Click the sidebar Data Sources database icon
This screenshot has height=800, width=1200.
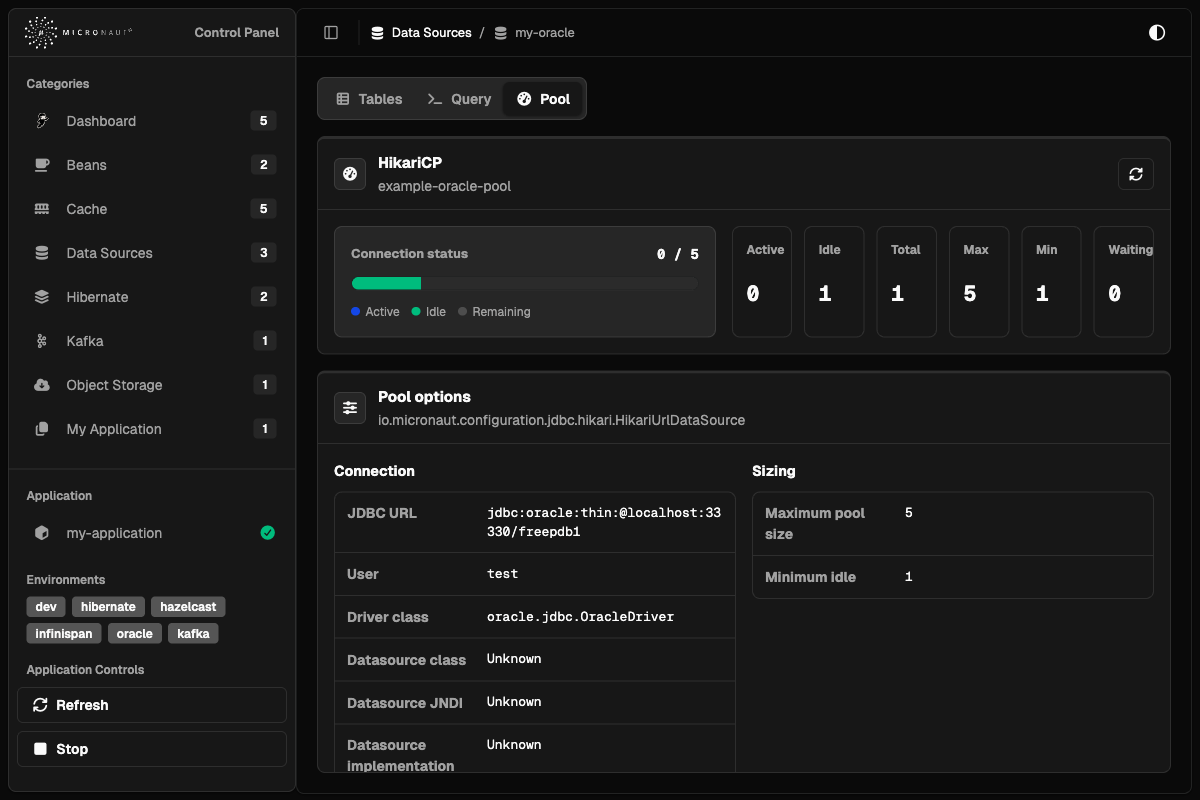[42, 253]
